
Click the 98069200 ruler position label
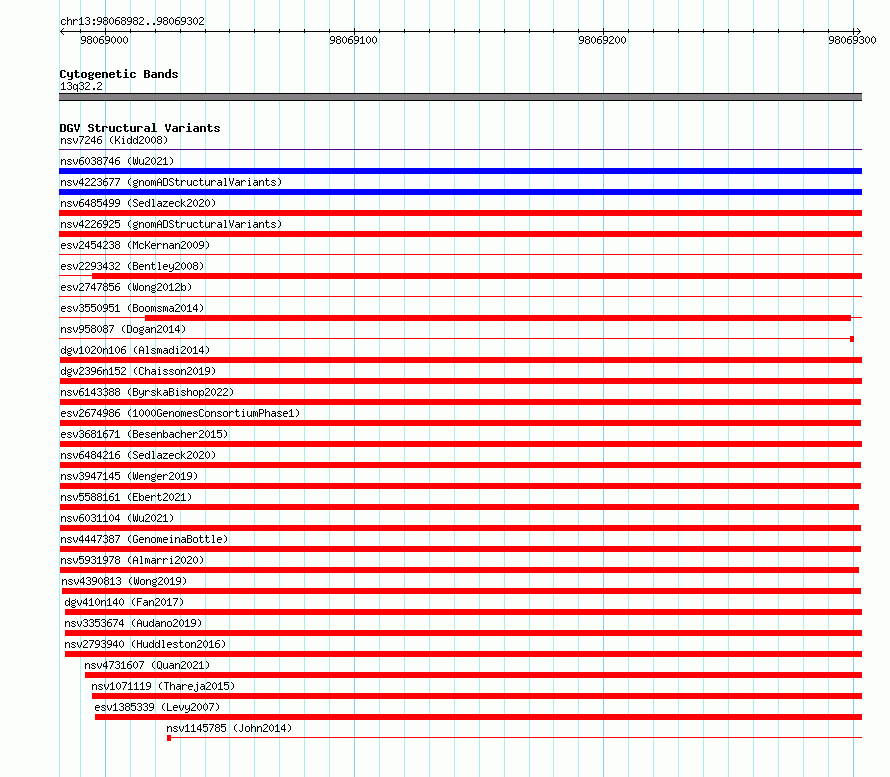[x=602, y=40]
